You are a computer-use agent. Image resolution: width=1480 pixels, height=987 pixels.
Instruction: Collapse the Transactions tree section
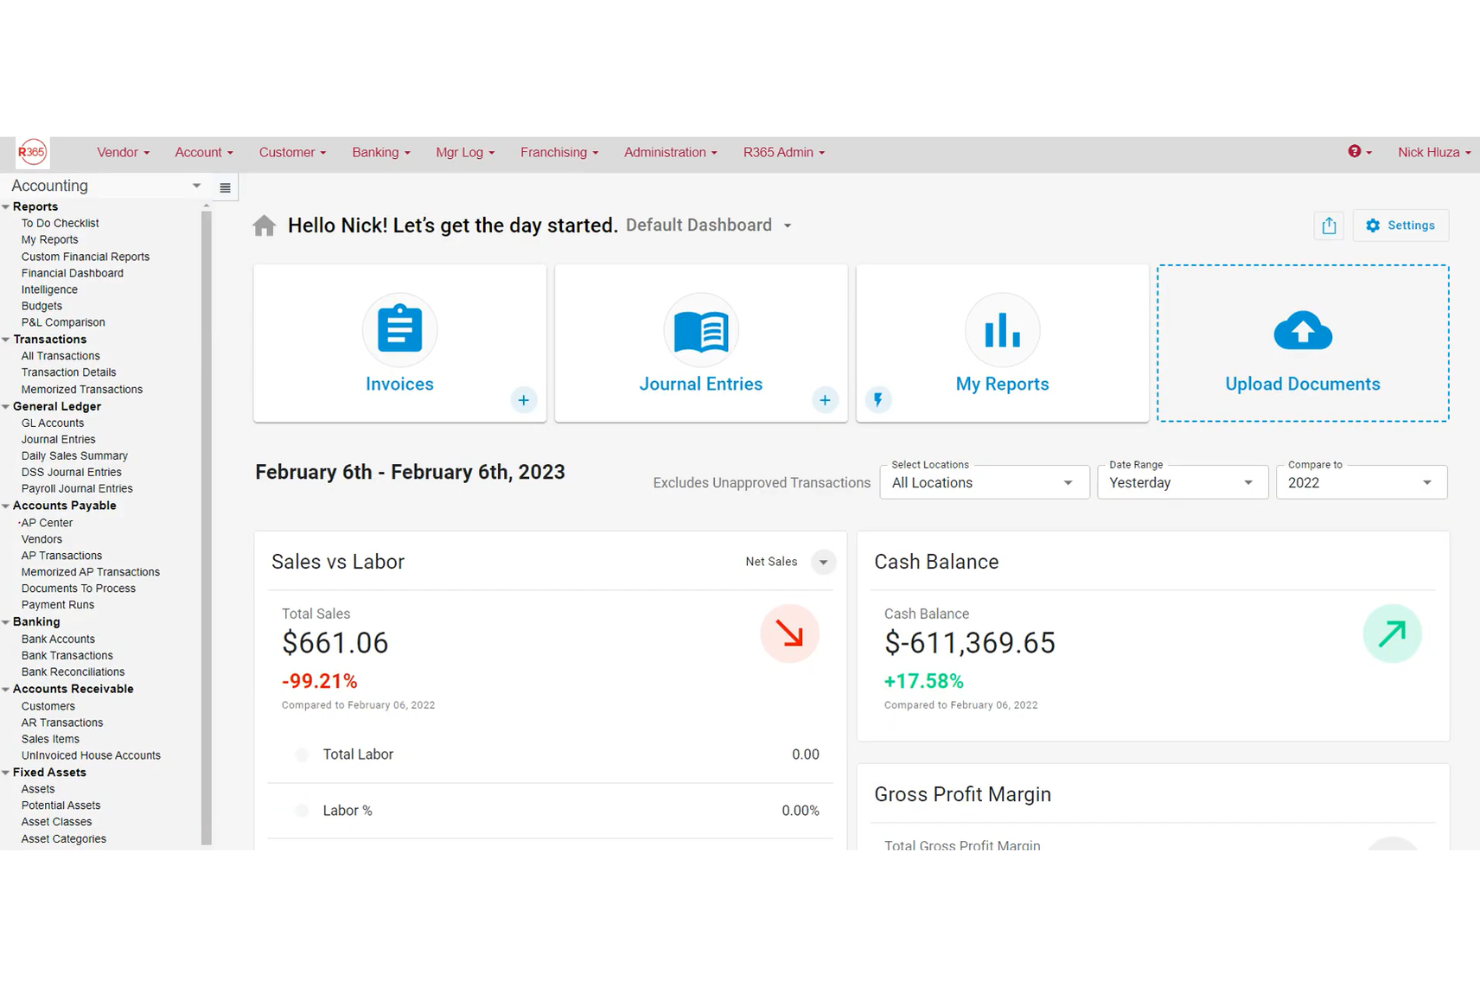pos(6,340)
